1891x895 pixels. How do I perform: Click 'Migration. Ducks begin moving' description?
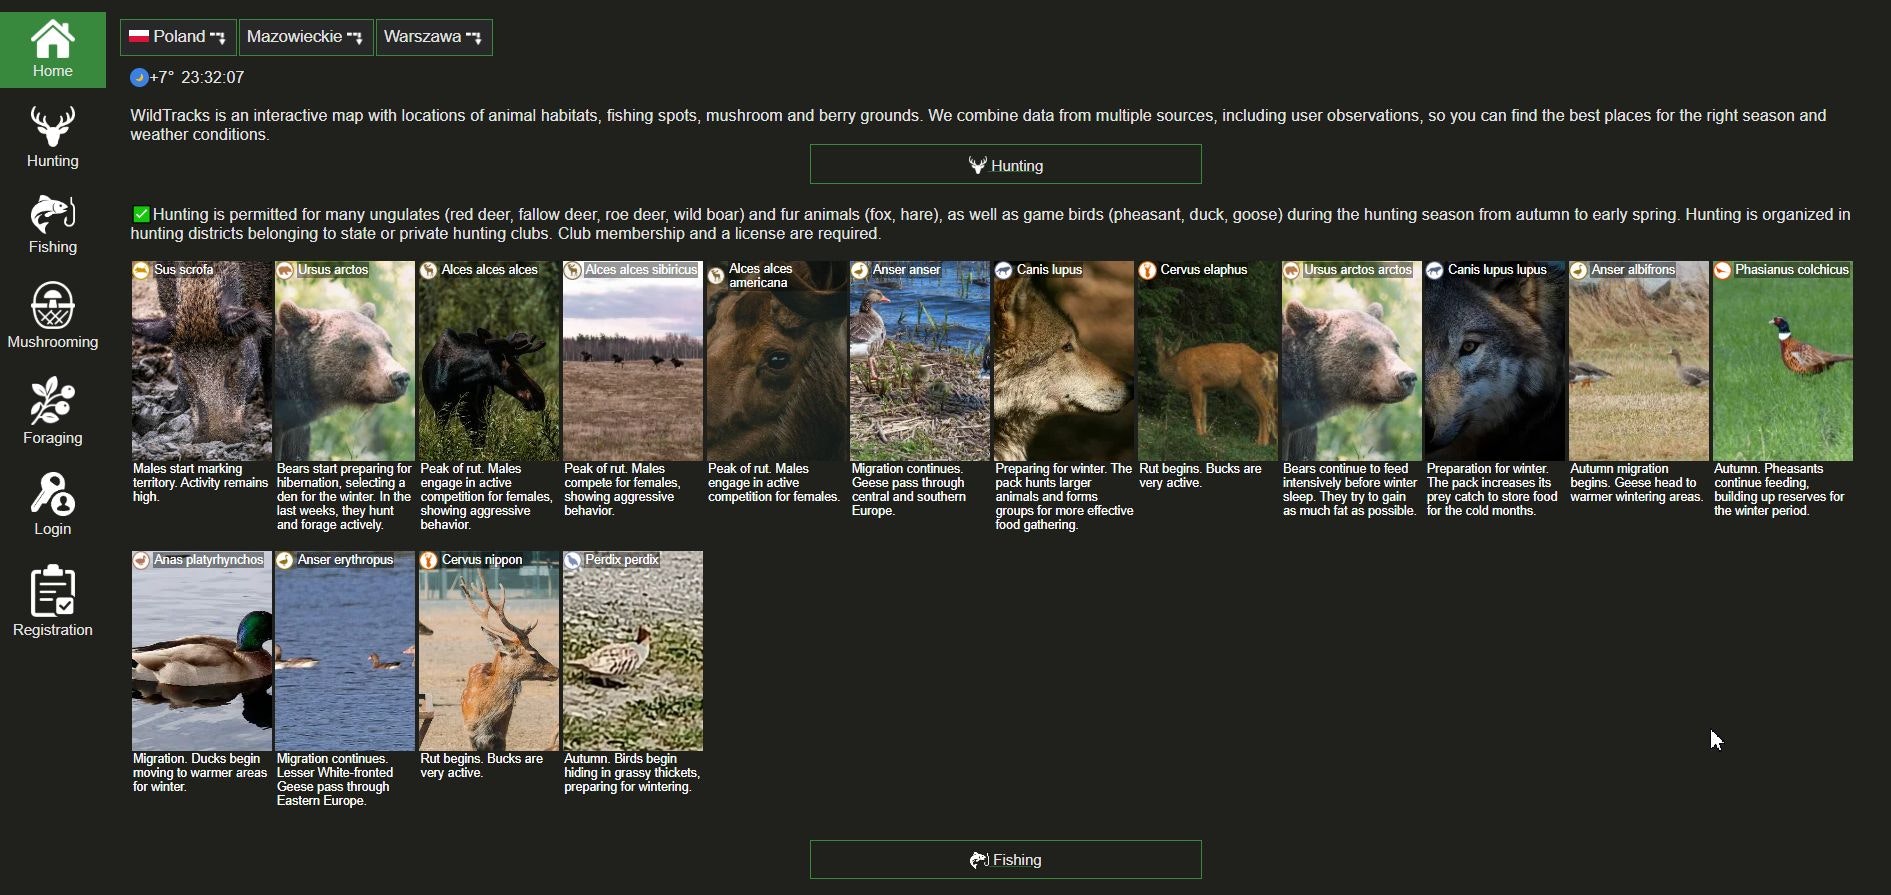click(x=200, y=773)
